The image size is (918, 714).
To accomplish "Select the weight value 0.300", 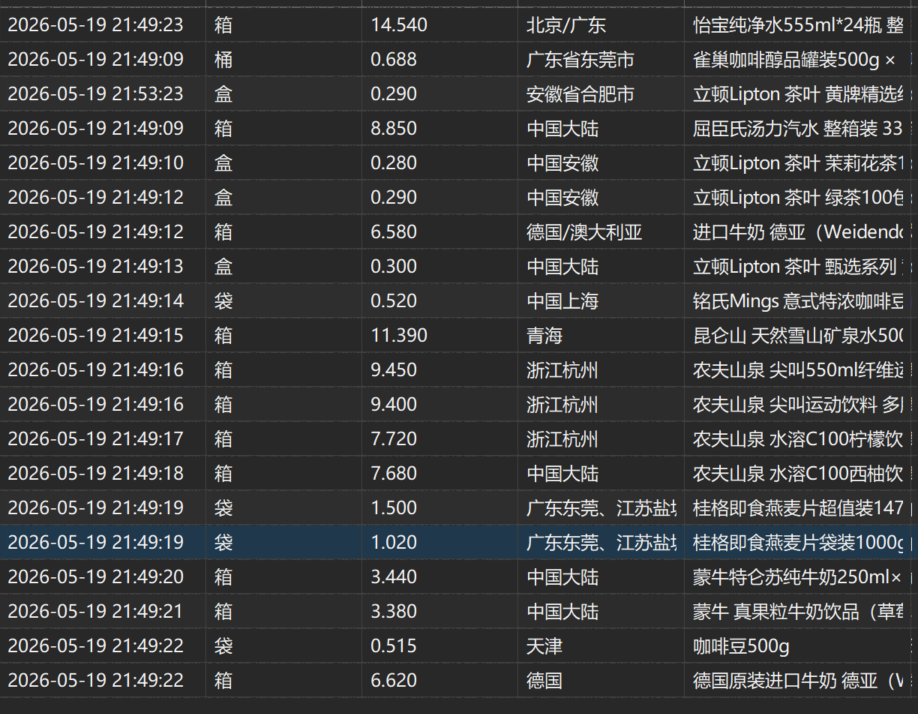I will point(393,267).
